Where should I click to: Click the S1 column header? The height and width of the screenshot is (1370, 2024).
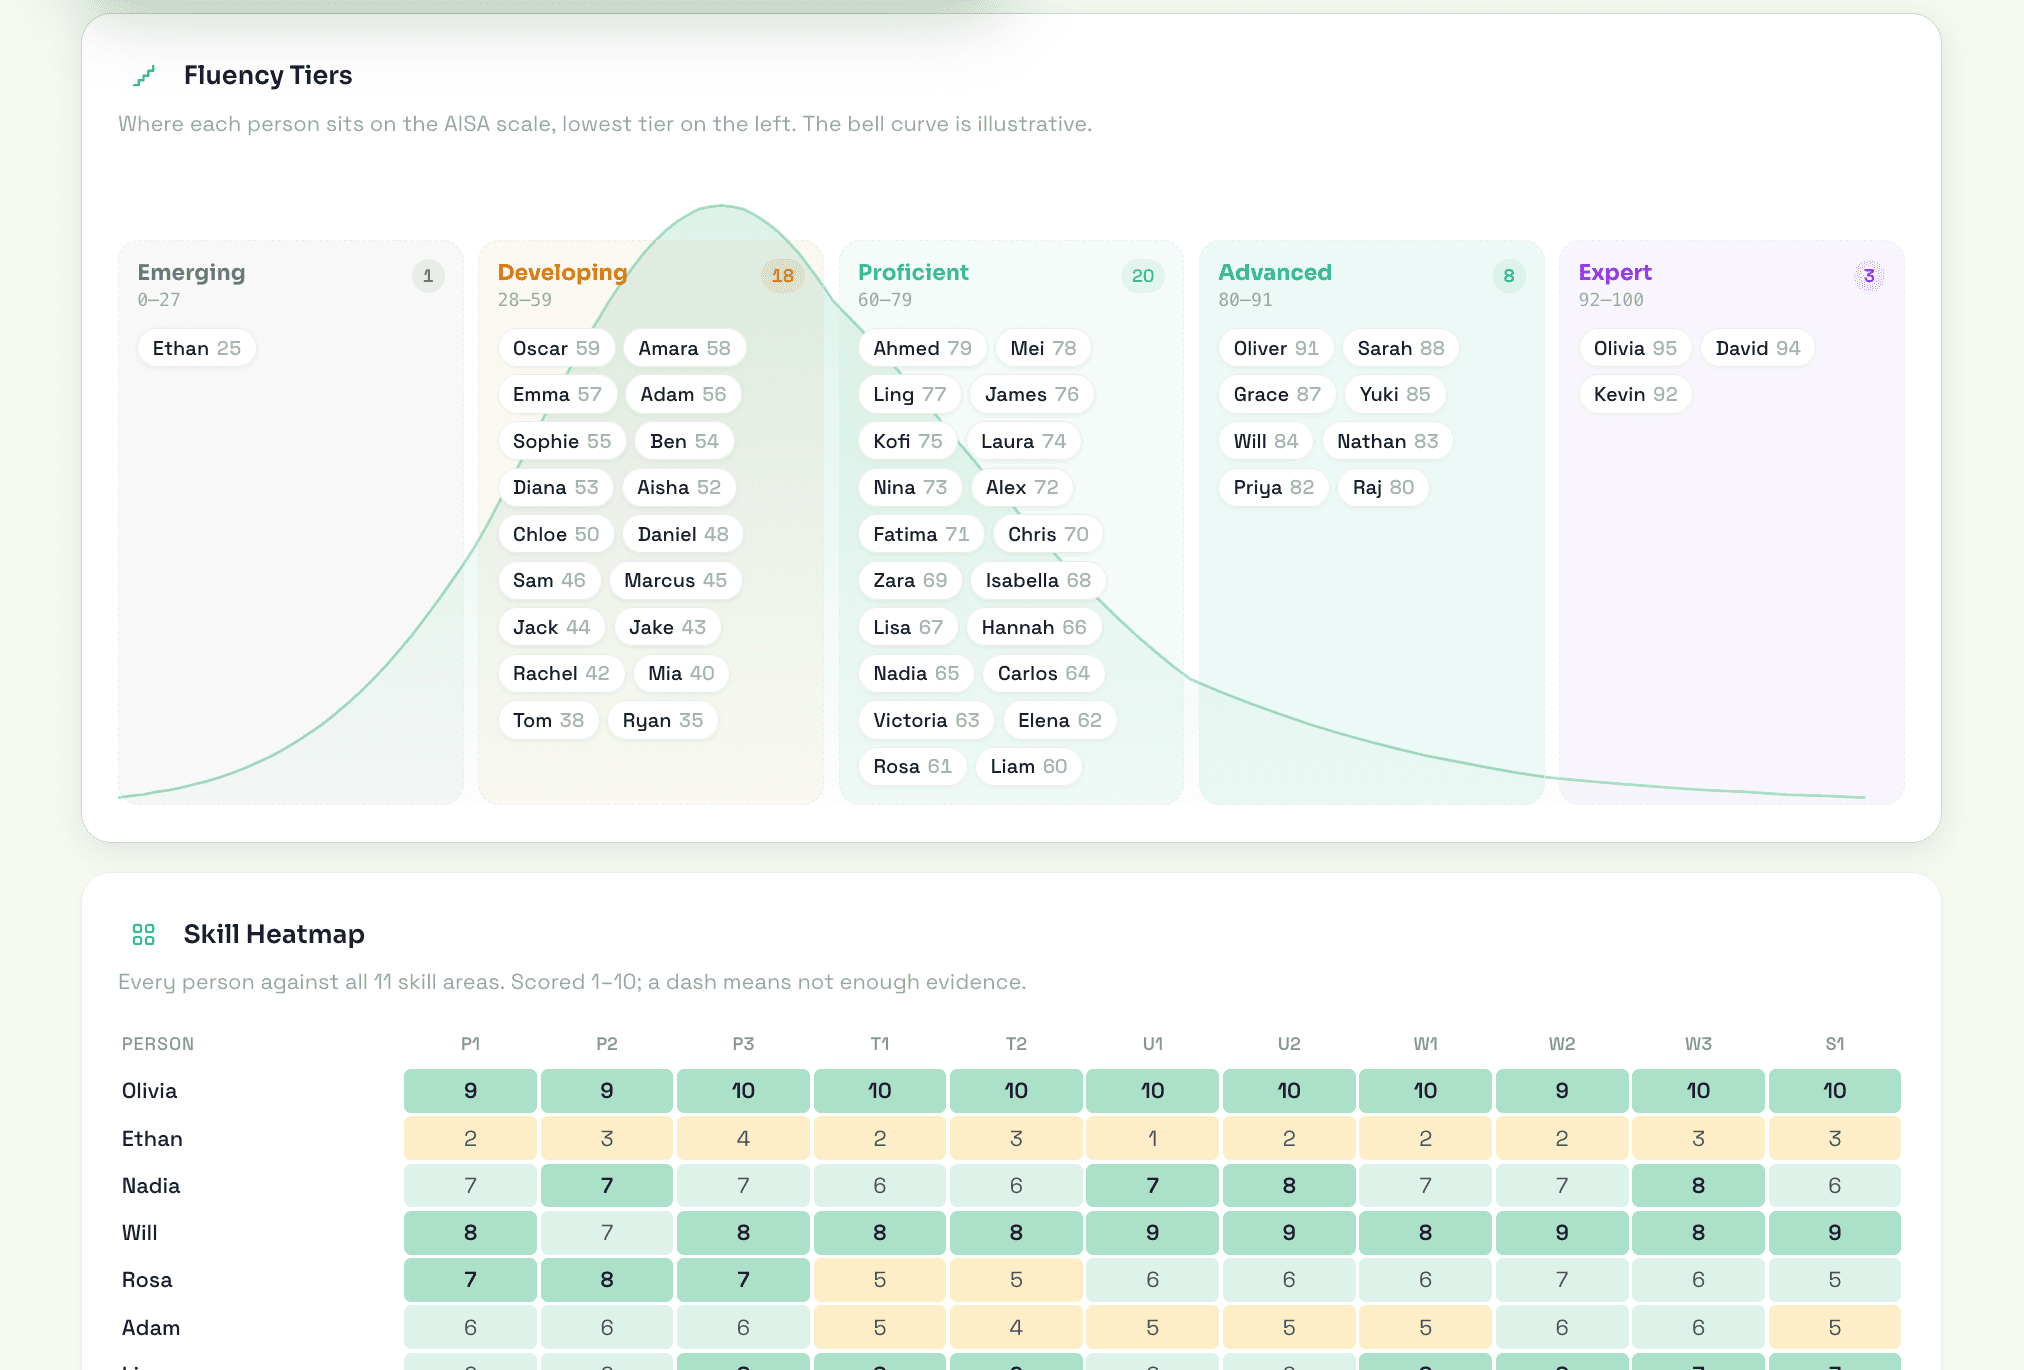click(x=1835, y=1044)
